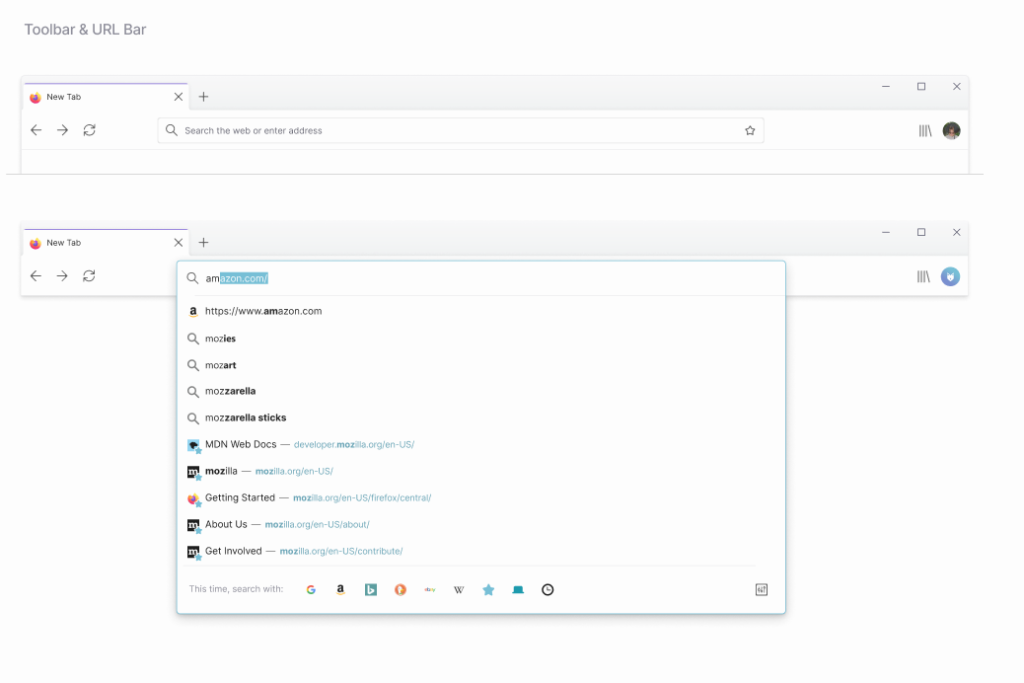Open a new tab with the plus
The width and height of the screenshot is (1024, 683).
tap(204, 96)
